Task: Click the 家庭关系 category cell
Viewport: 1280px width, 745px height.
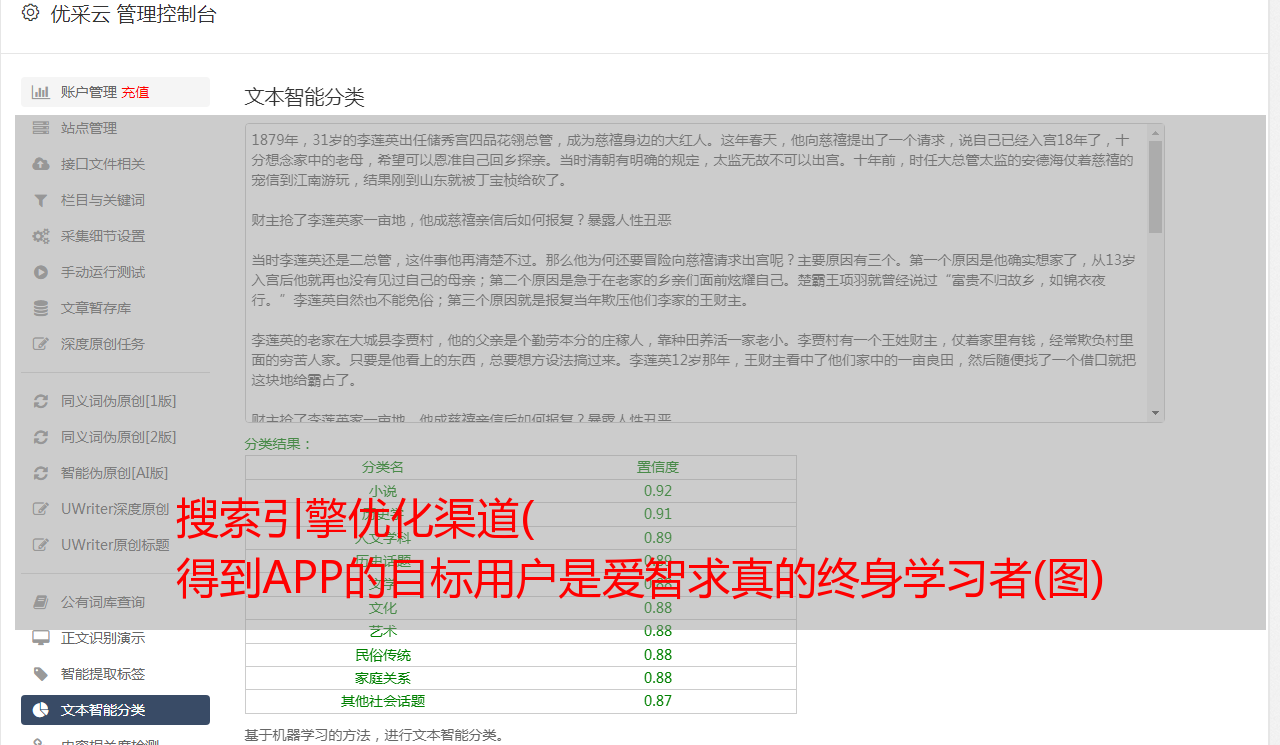Action: 383,678
